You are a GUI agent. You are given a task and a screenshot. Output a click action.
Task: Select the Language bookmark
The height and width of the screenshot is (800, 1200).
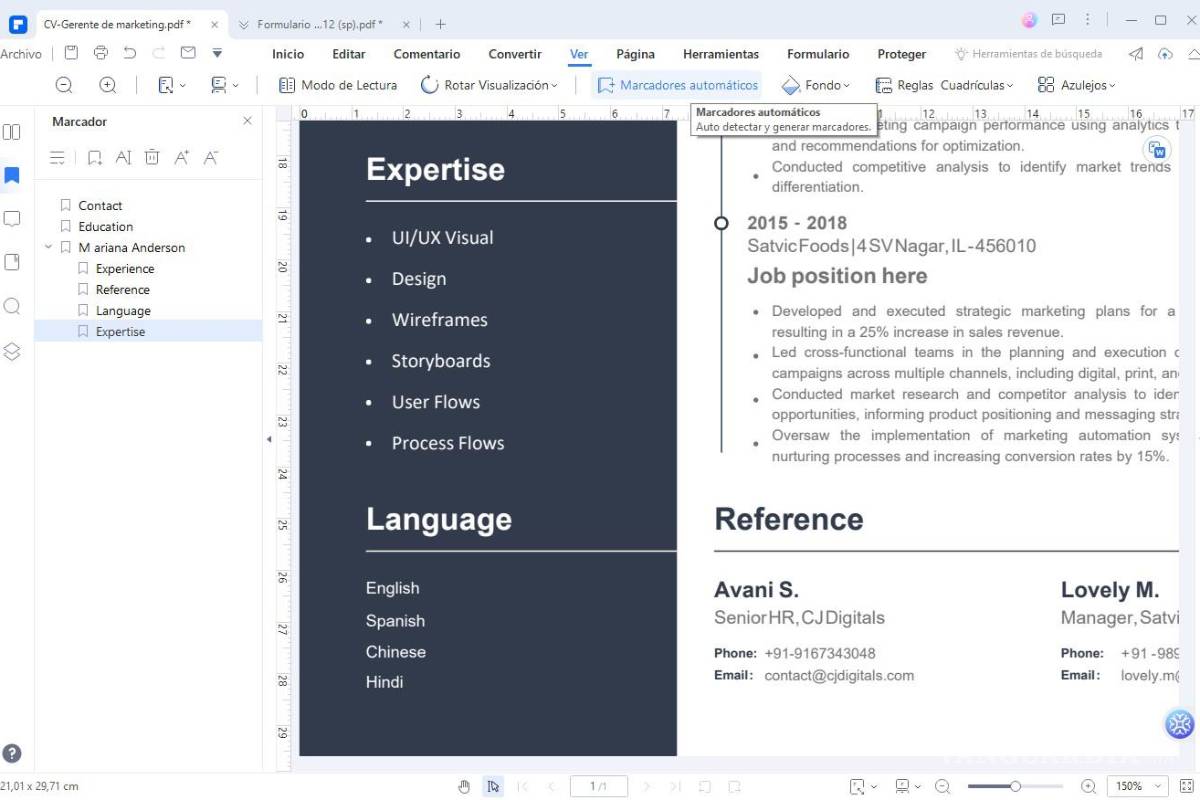pyautogui.click(x=123, y=311)
